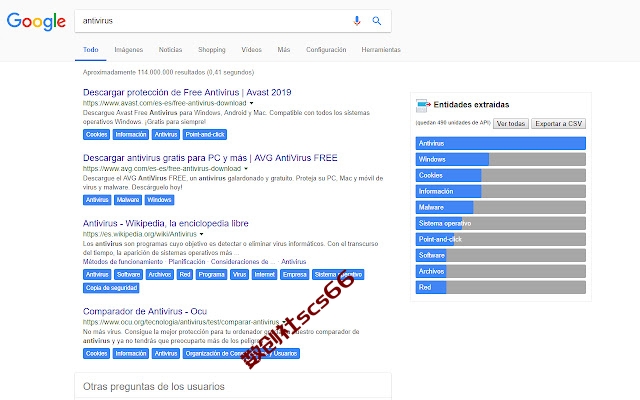Viewport: 640px width, 400px height.
Task: Open Antivirus Wikipedia result title
Action: click(x=166, y=224)
